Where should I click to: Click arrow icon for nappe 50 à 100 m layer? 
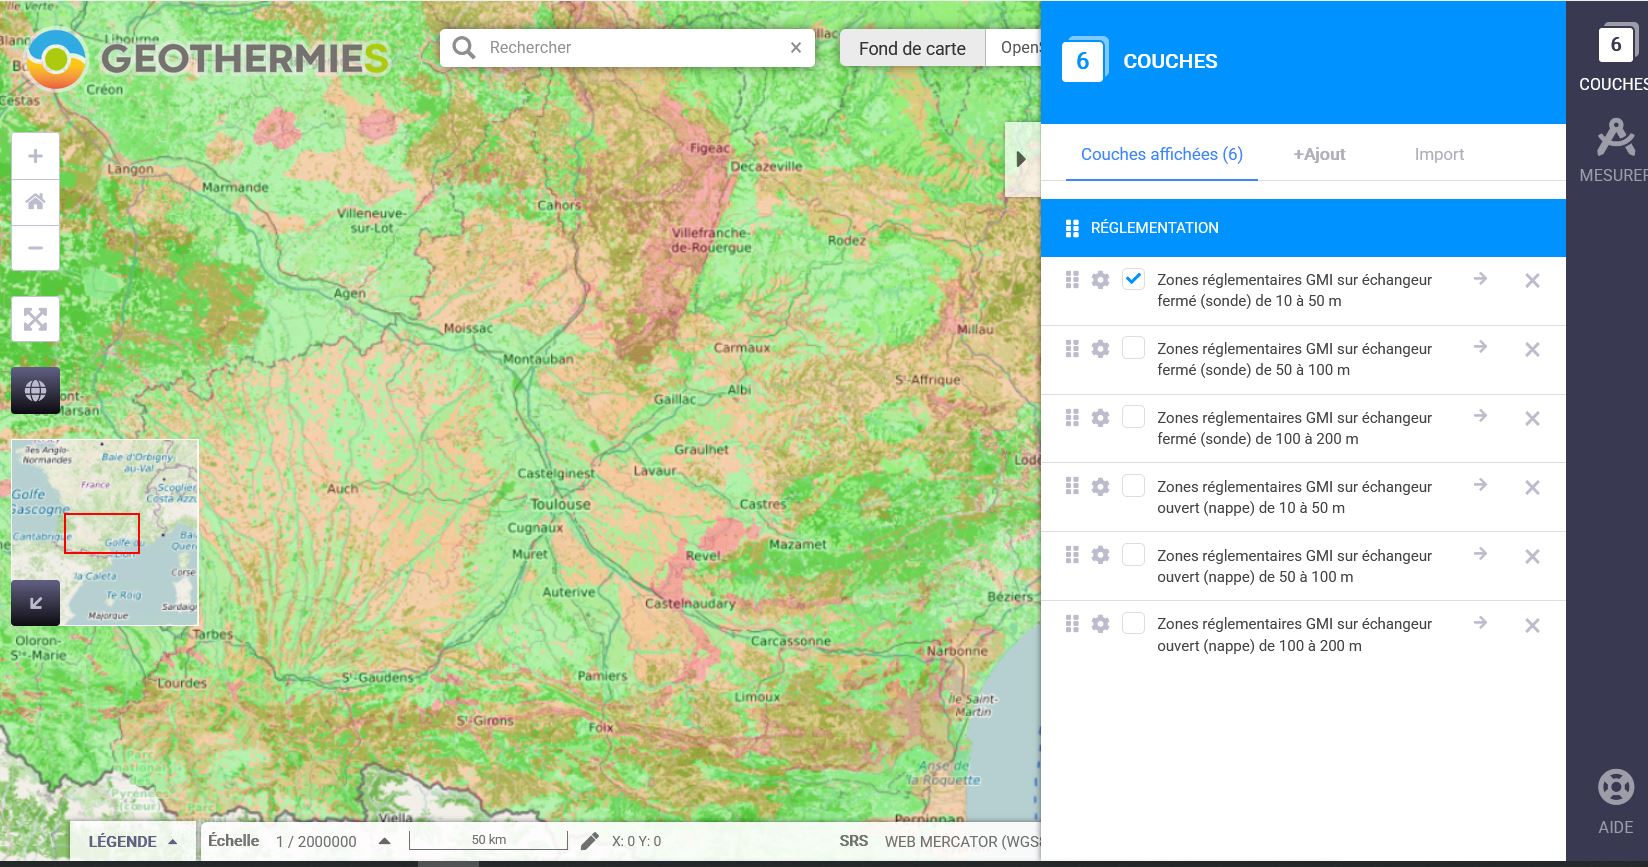click(x=1480, y=554)
